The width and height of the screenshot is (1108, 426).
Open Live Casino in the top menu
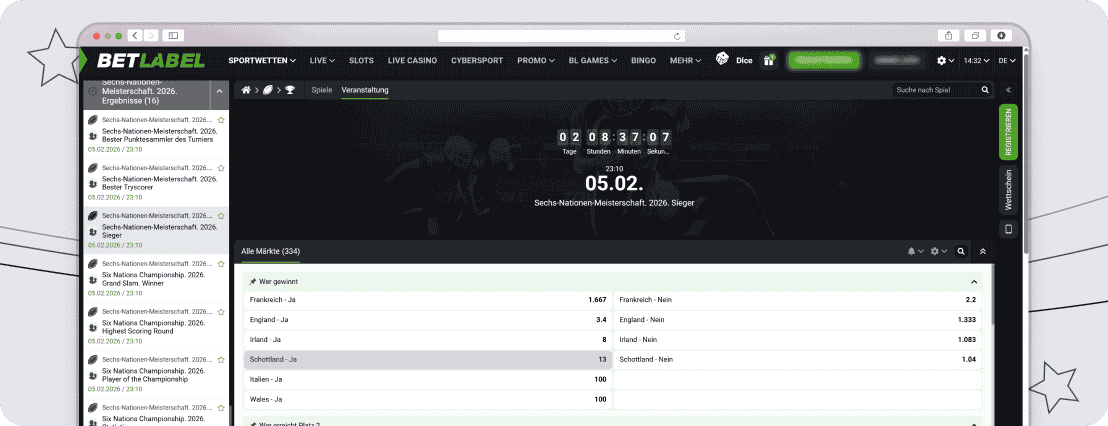tap(412, 60)
